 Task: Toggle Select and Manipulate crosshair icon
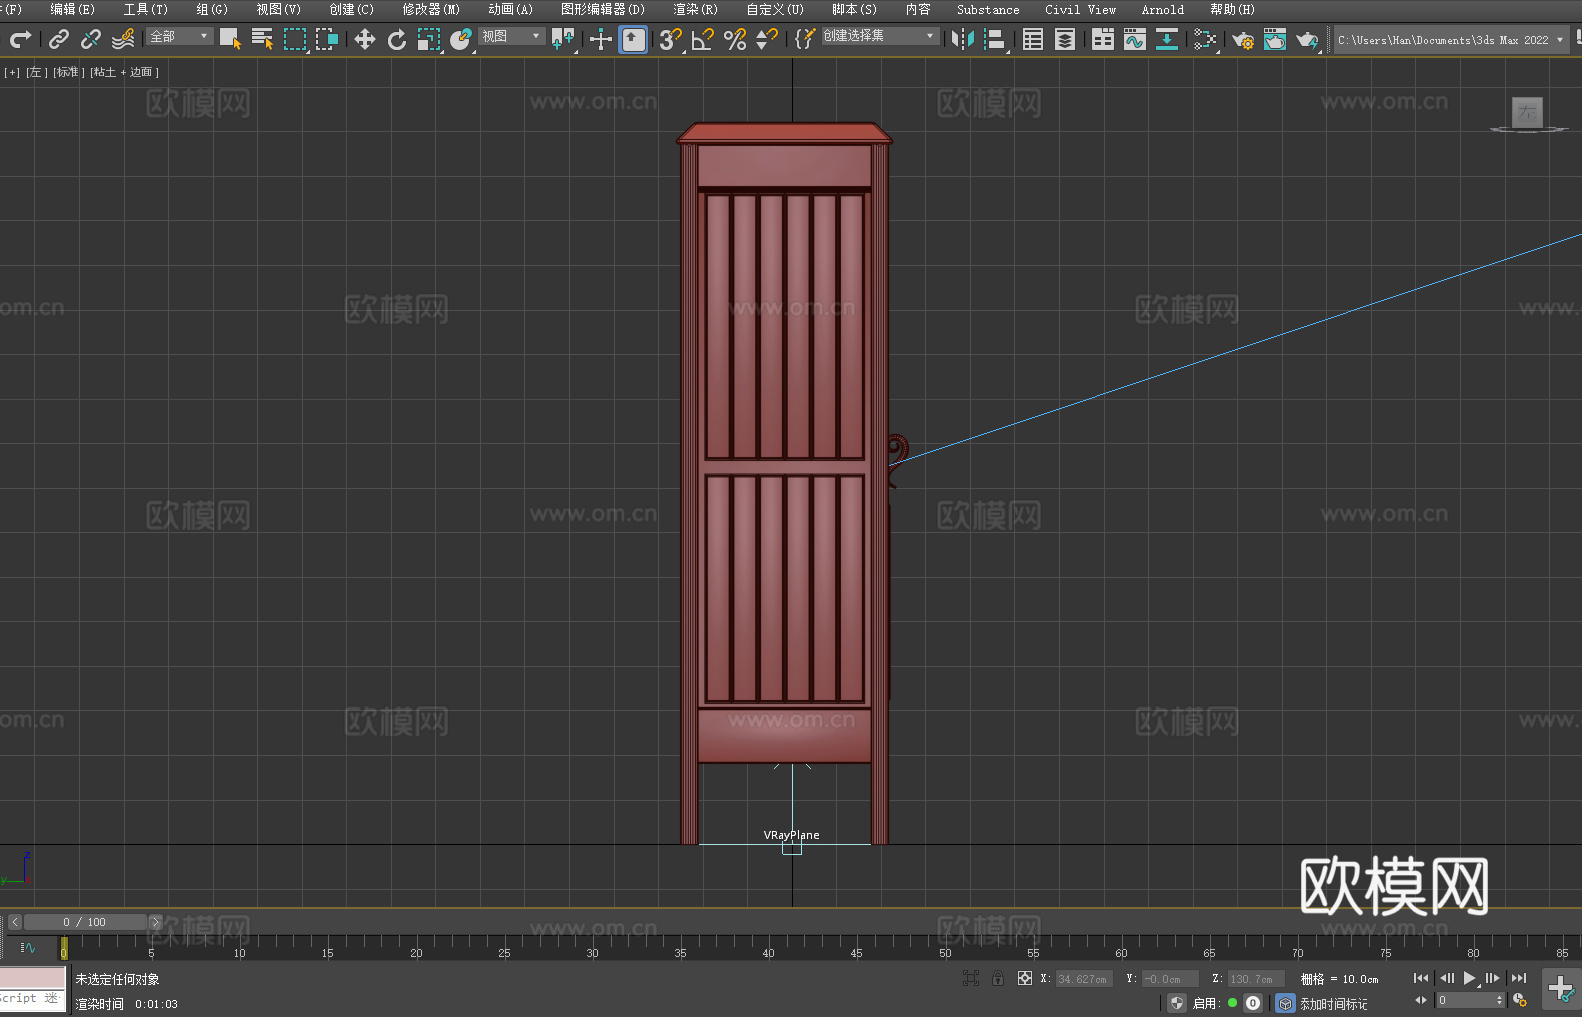(x=600, y=39)
